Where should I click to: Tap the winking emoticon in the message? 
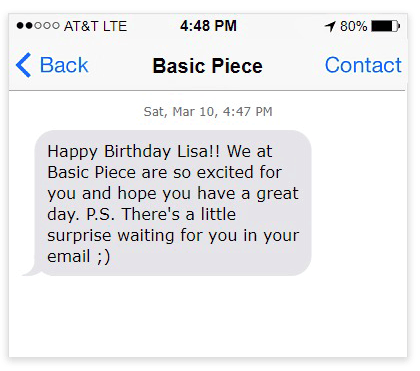104,257
